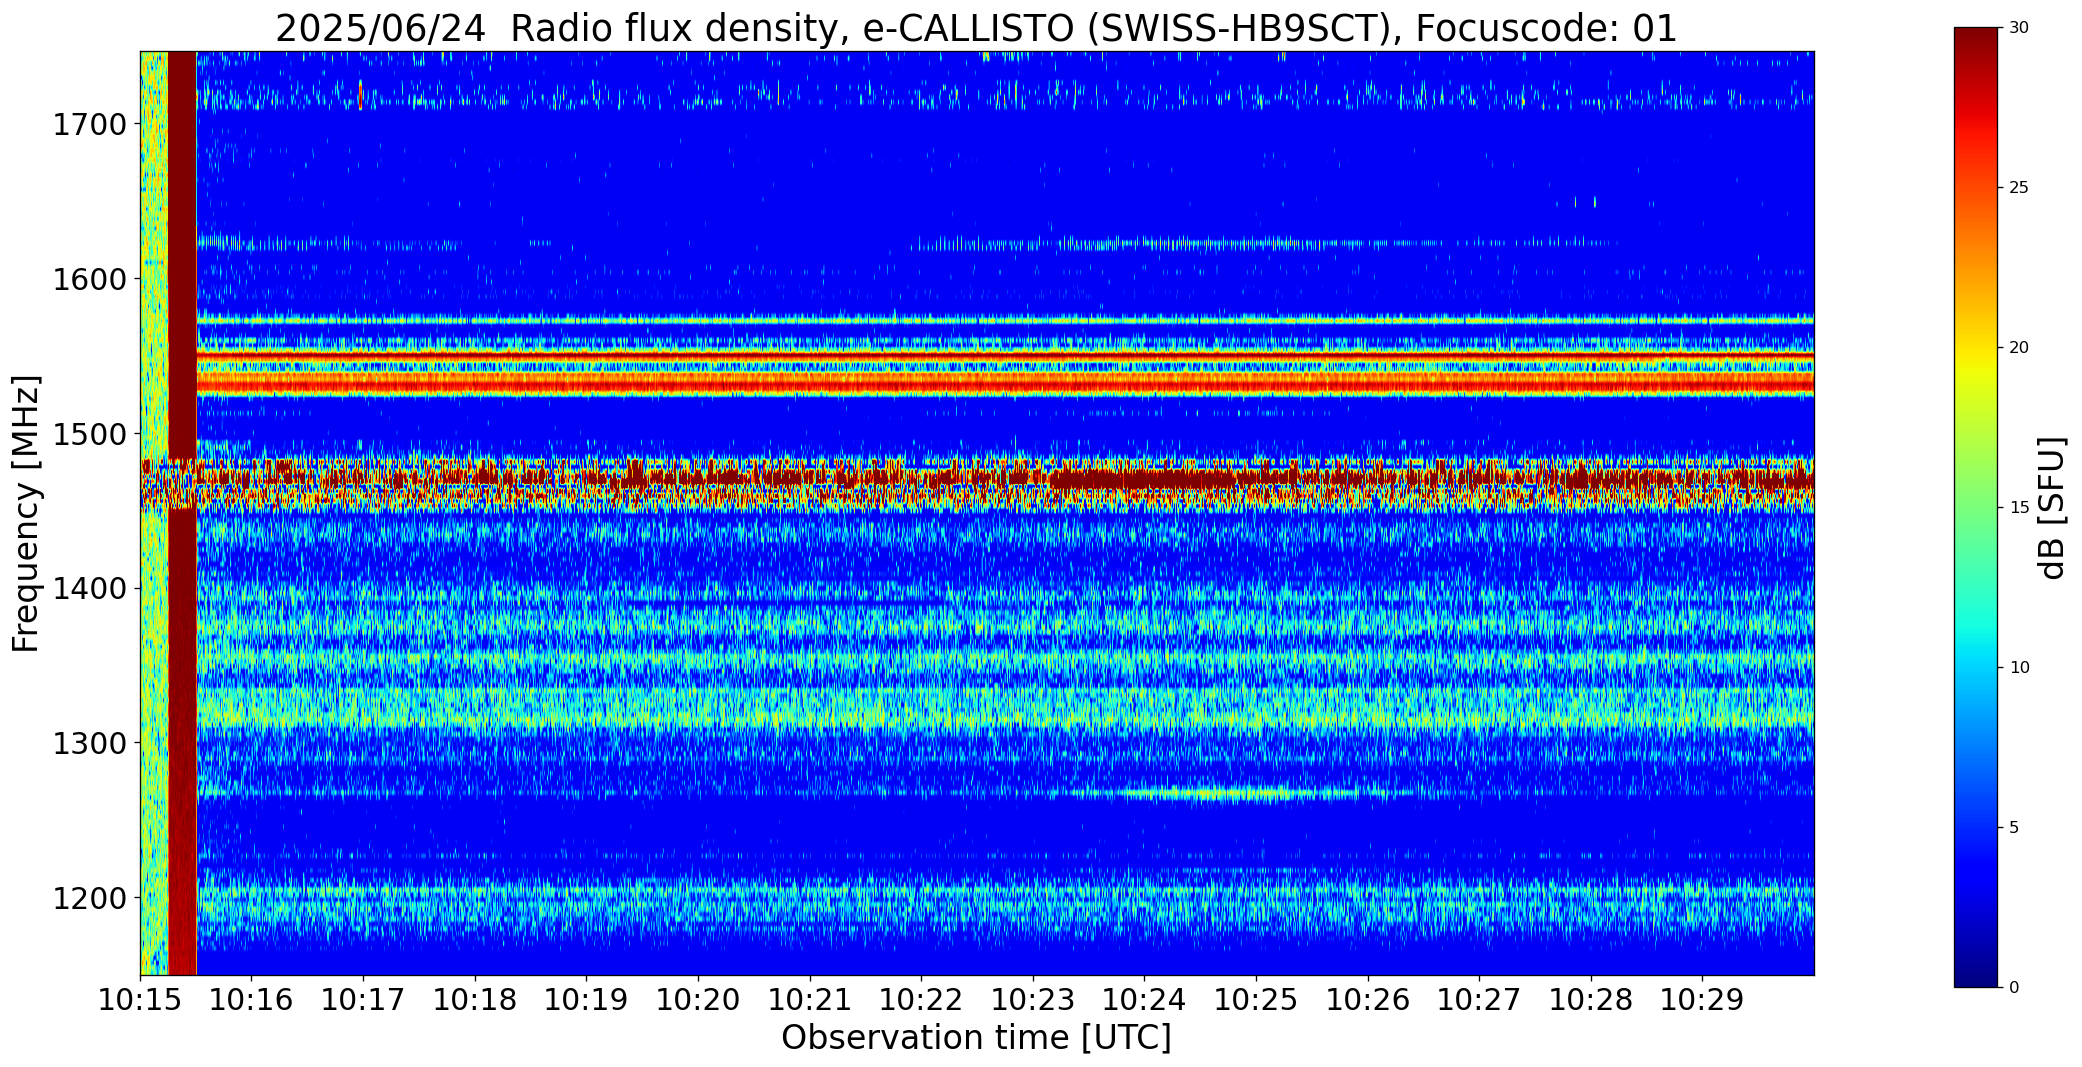Click the 10:27 time tick label
This screenshot has width=2082, height=1067.
click(1479, 1000)
